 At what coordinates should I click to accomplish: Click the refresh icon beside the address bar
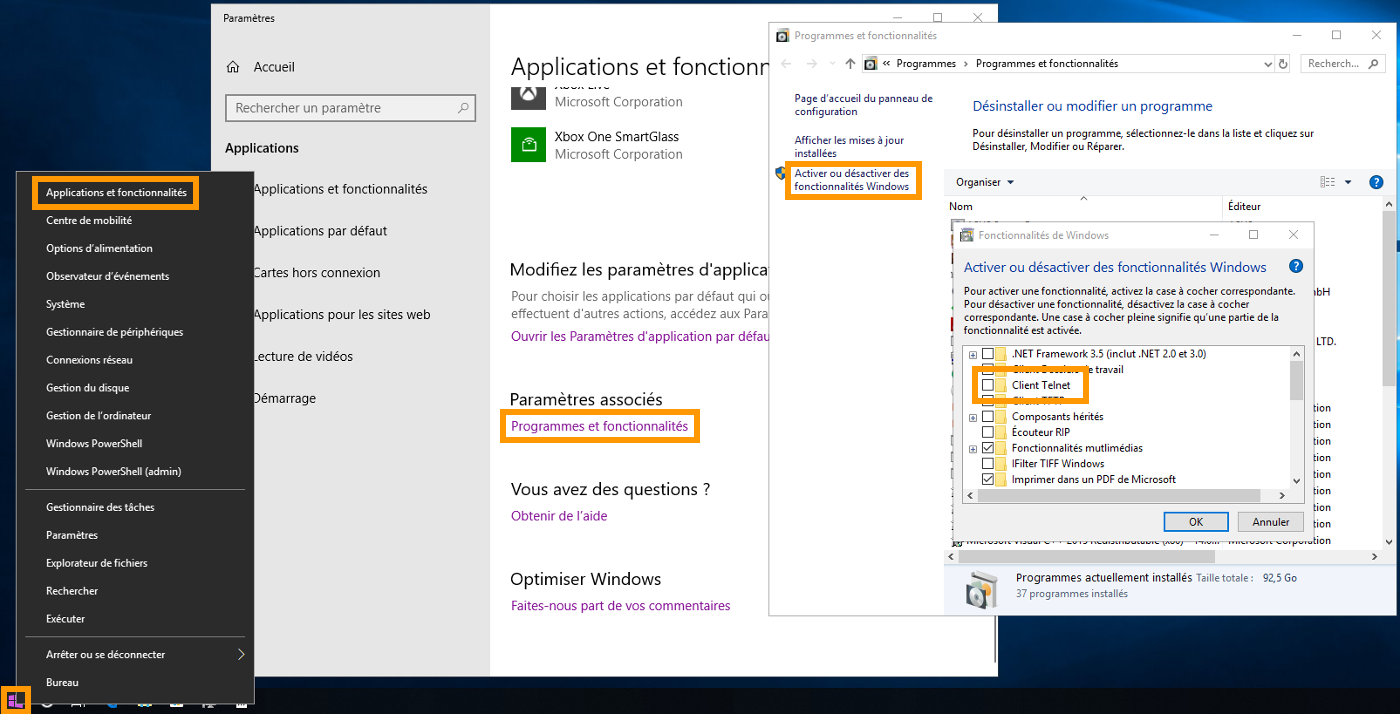pos(1283,63)
